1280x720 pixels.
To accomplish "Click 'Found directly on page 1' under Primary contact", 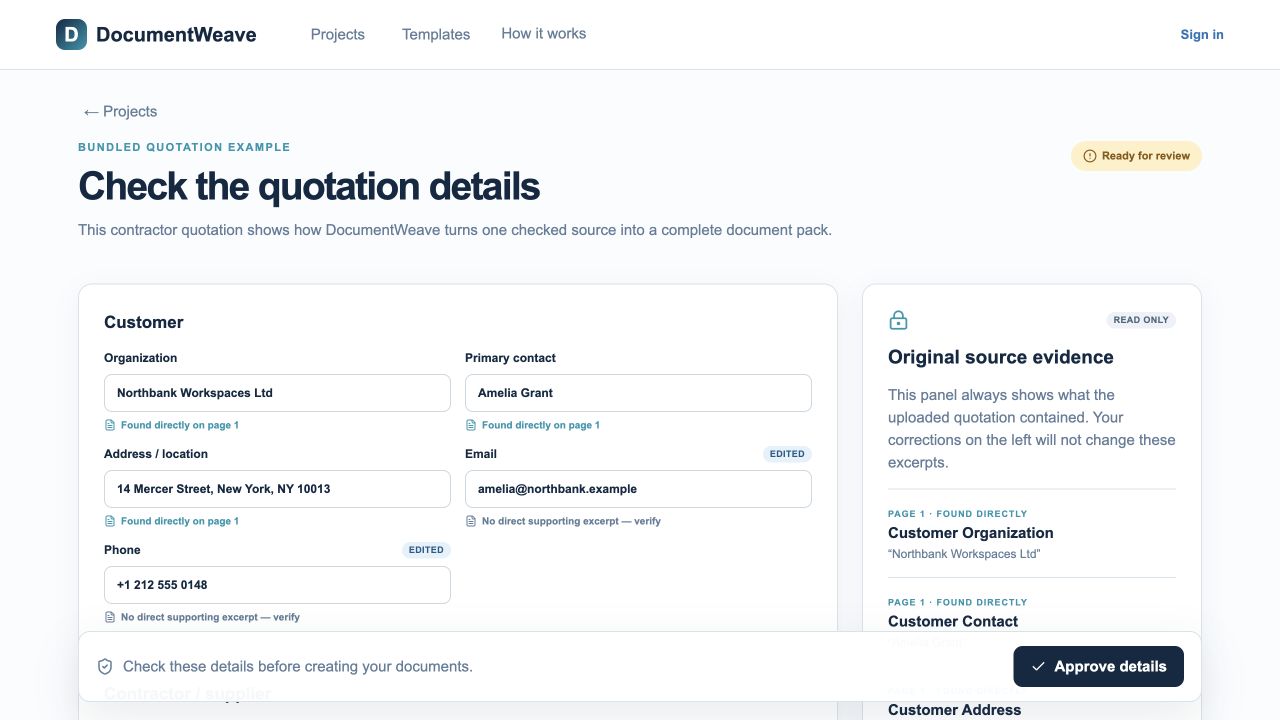I will pos(541,425).
